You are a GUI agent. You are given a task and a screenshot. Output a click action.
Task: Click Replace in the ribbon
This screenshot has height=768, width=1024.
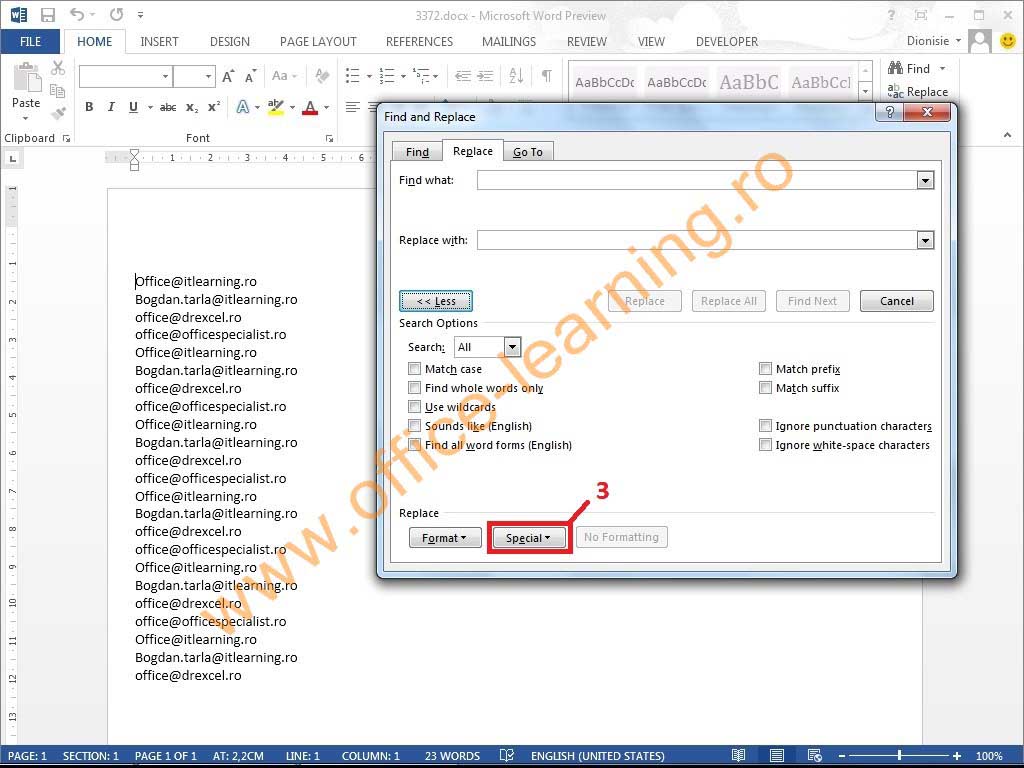(918, 92)
